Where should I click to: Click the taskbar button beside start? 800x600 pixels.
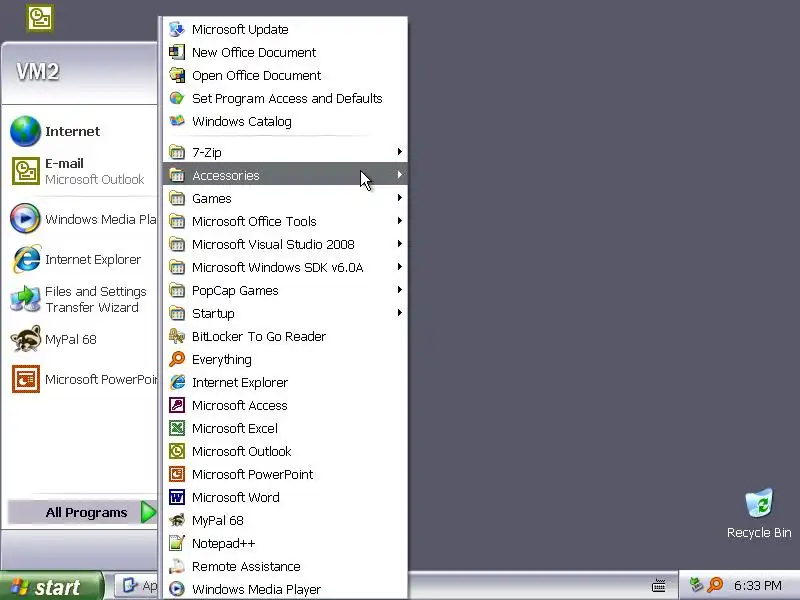(x=136, y=585)
